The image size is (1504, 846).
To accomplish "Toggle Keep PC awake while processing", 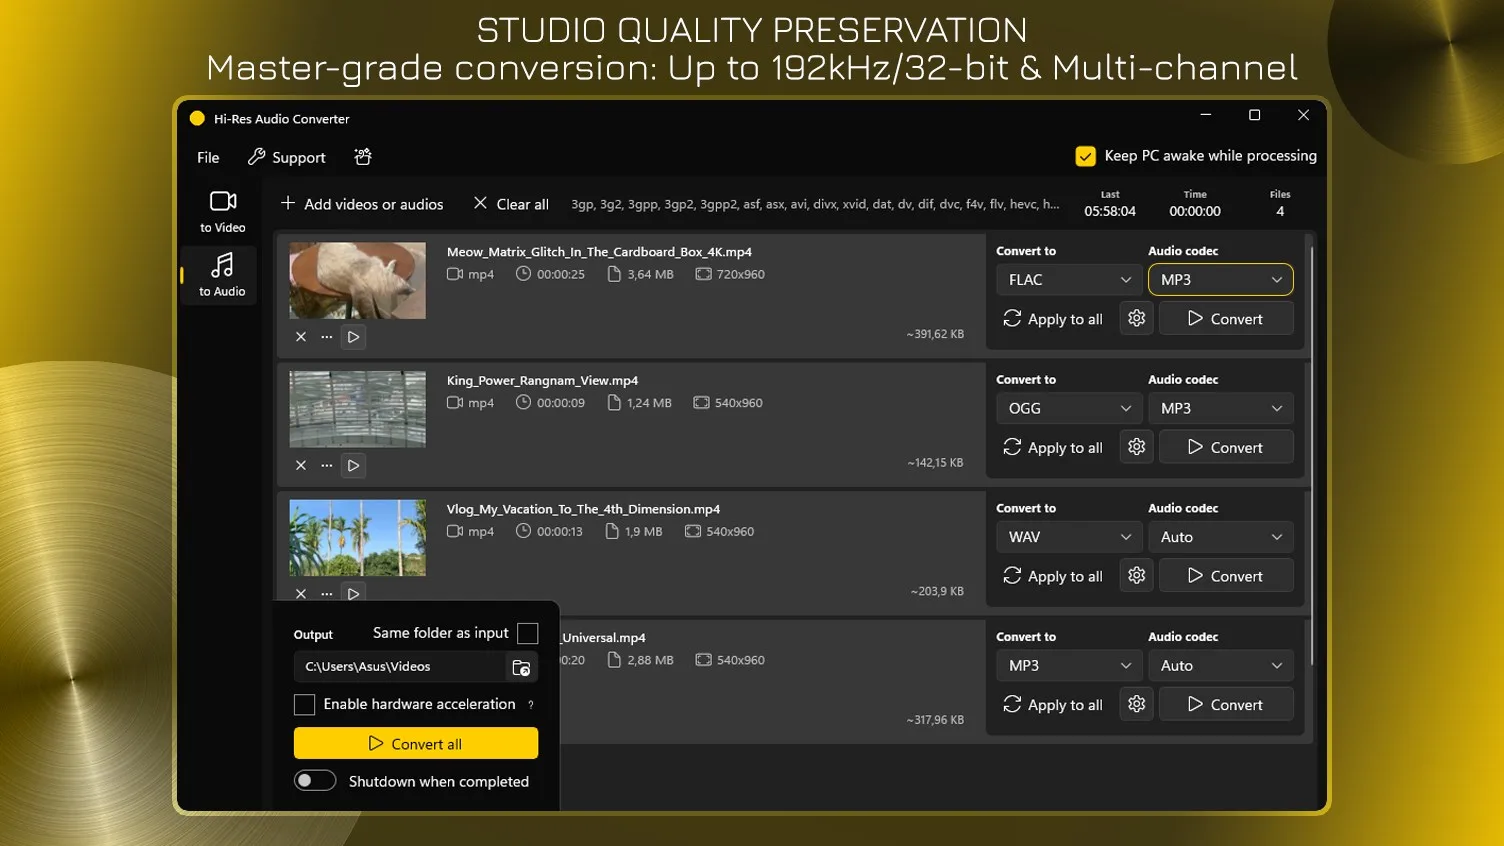I will 1085,156.
